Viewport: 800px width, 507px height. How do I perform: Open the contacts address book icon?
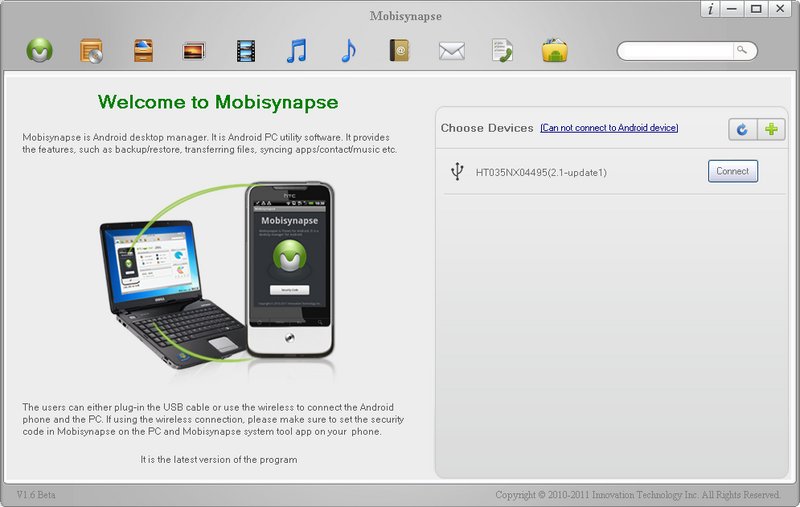[x=400, y=50]
